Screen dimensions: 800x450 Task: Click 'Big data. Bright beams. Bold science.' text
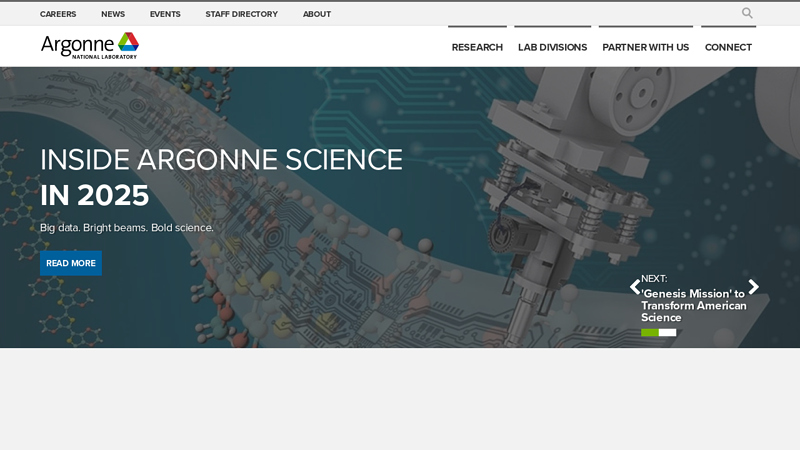tap(127, 228)
